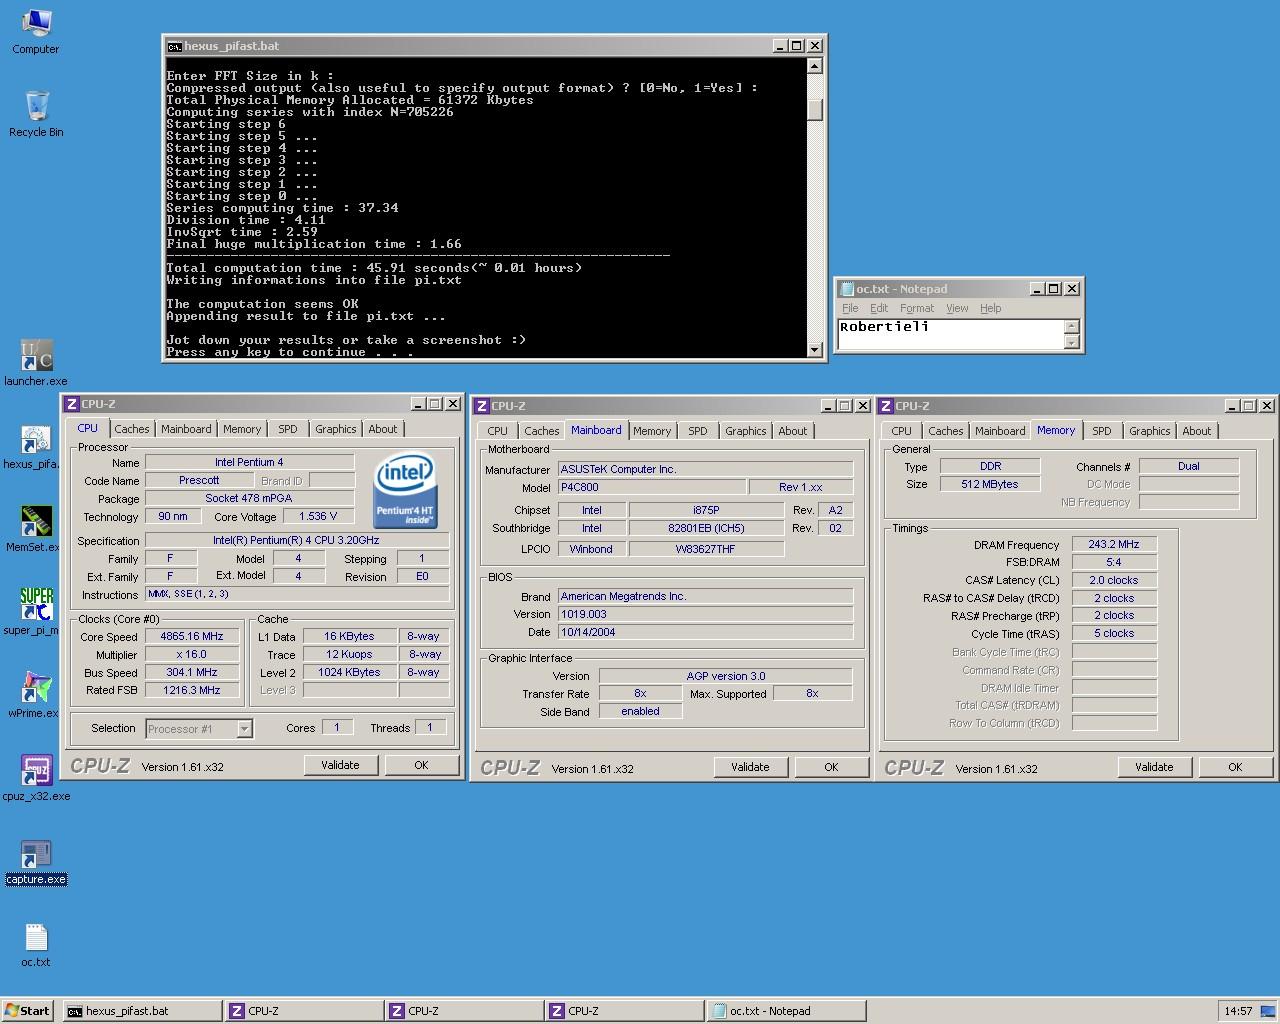Click the Model P4C800 field

(x=652, y=487)
